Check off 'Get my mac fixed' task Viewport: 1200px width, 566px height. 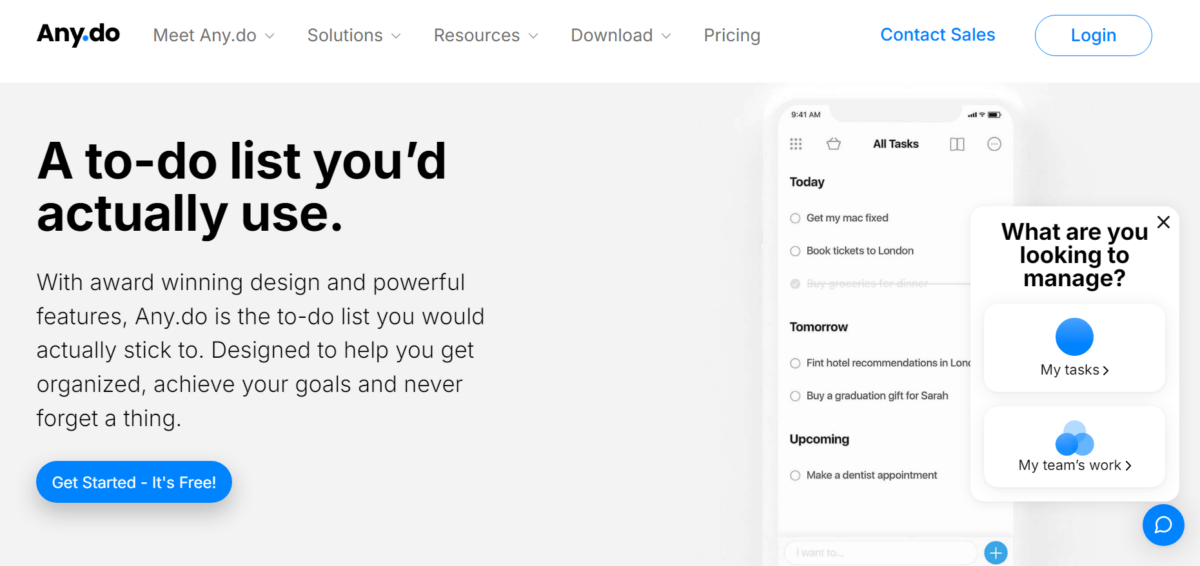click(x=795, y=218)
